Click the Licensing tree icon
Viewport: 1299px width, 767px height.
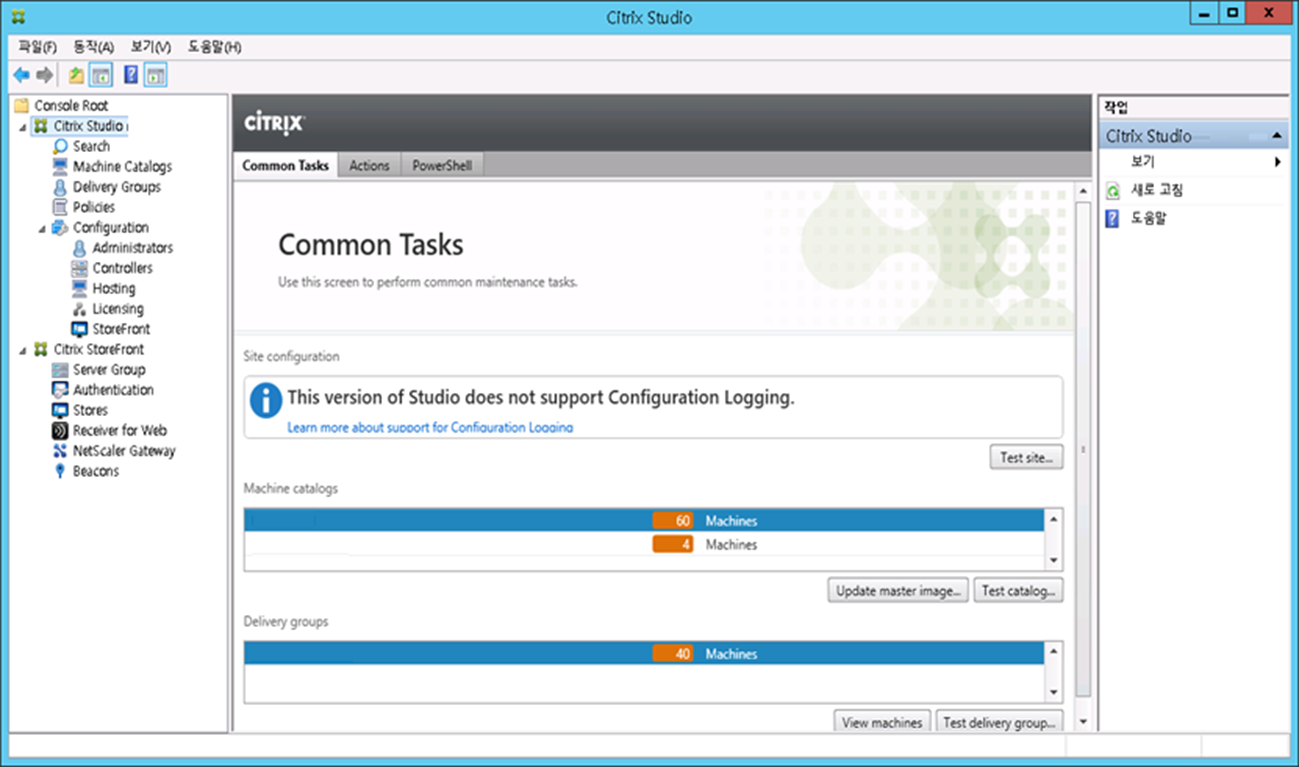(x=80, y=309)
